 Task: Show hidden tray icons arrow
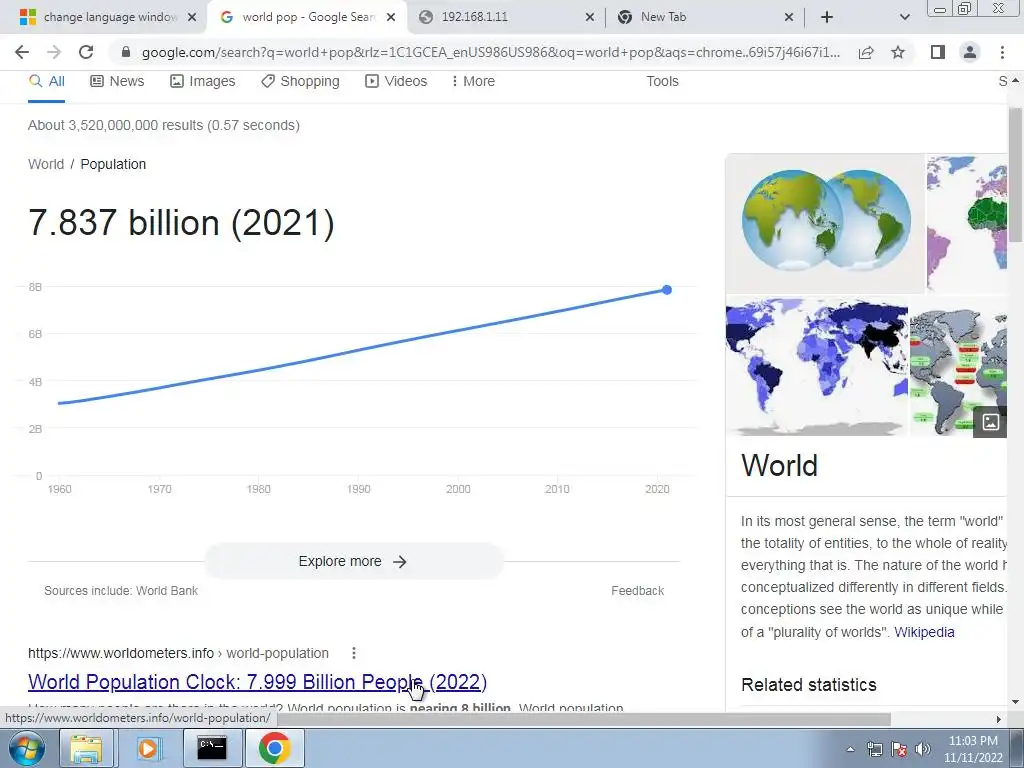[x=850, y=749]
